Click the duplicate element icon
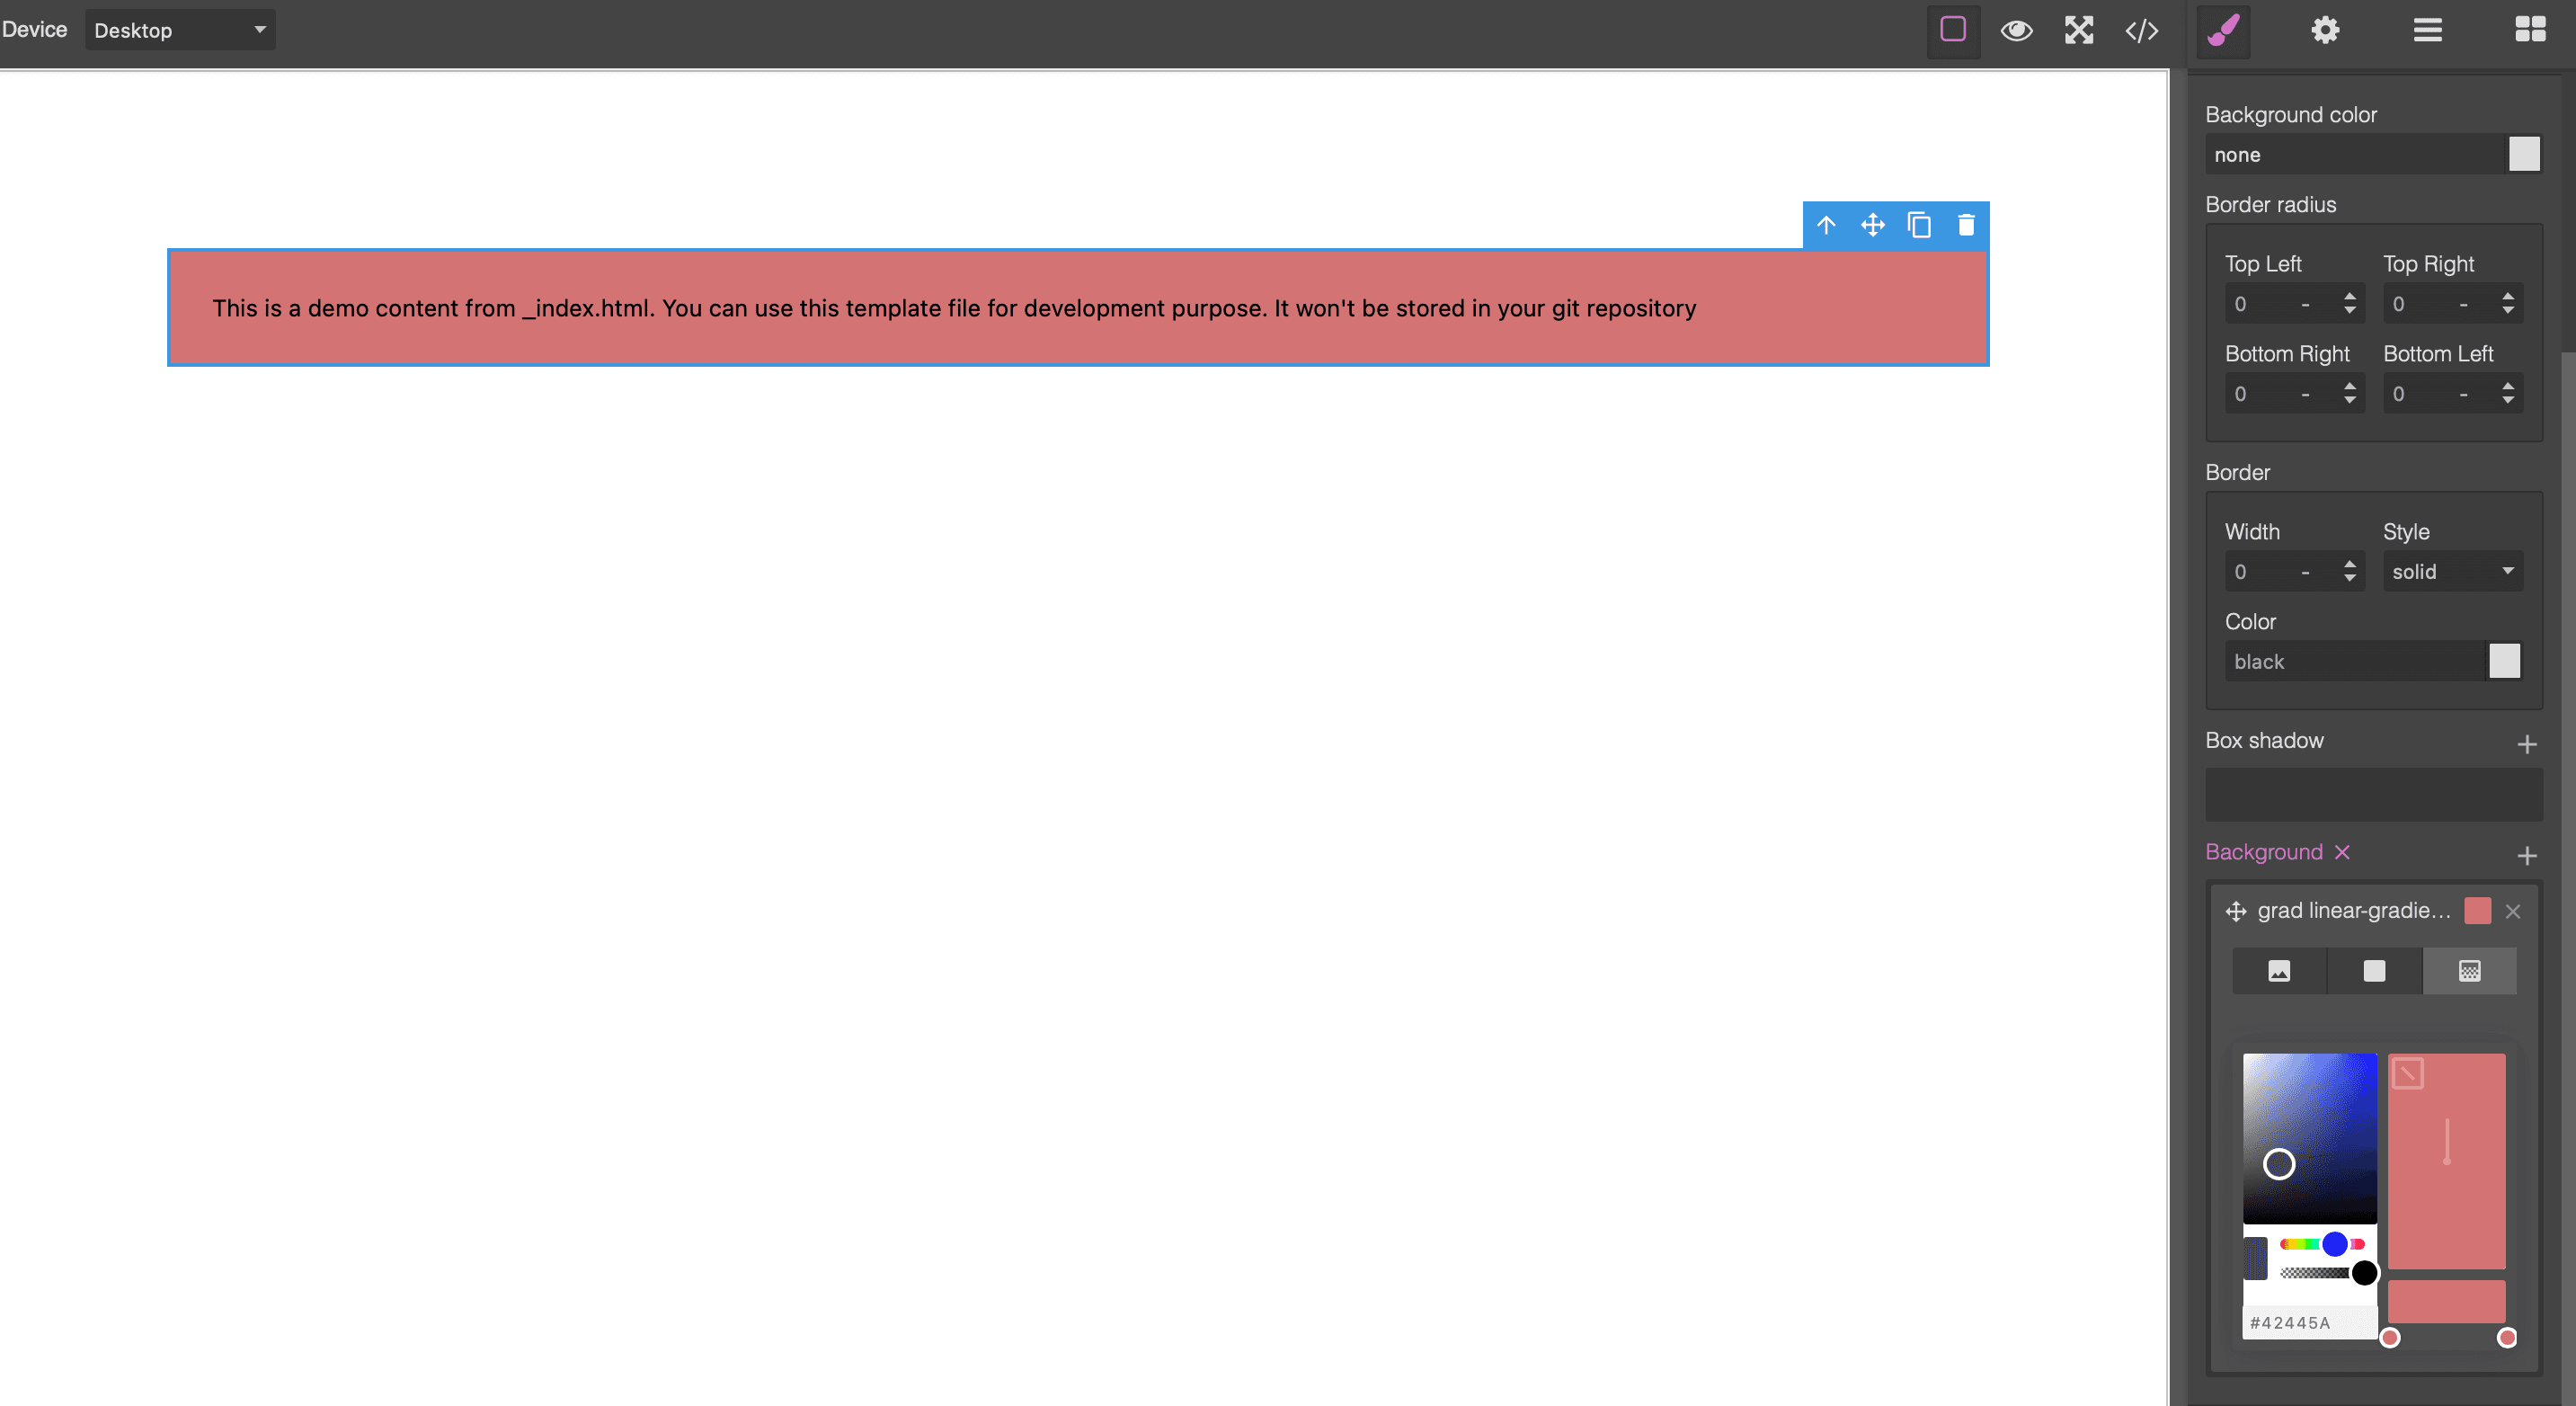 [x=1918, y=225]
